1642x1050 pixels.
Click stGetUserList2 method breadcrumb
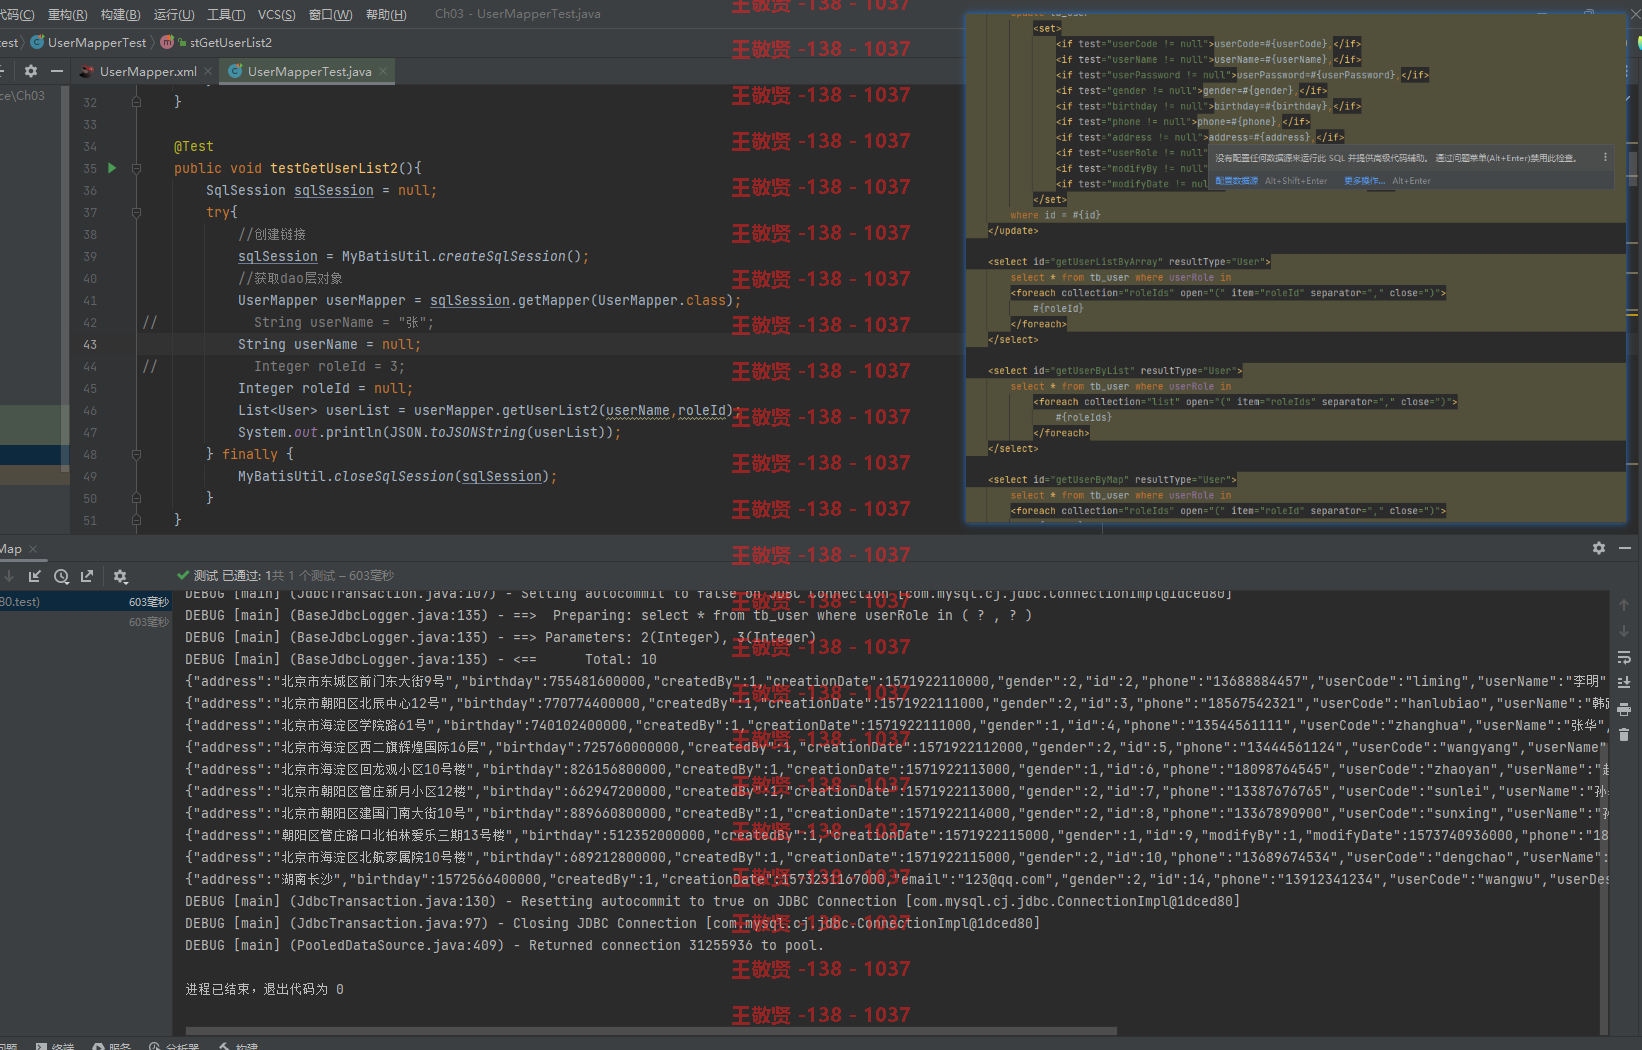pos(230,42)
